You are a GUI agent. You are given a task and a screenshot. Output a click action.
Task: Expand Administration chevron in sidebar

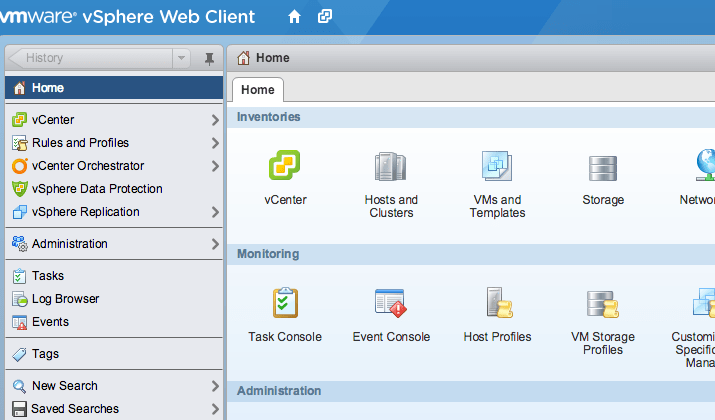point(215,244)
